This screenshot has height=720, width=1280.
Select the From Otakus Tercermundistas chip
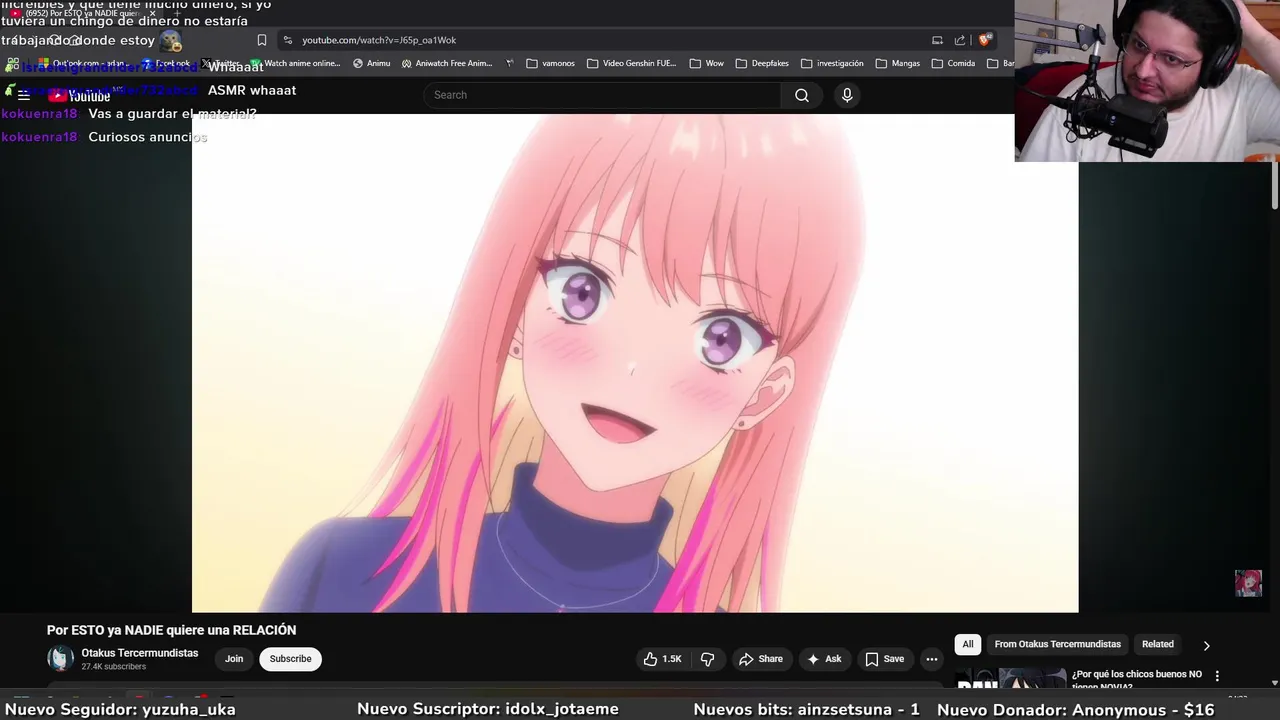pos(1058,644)
